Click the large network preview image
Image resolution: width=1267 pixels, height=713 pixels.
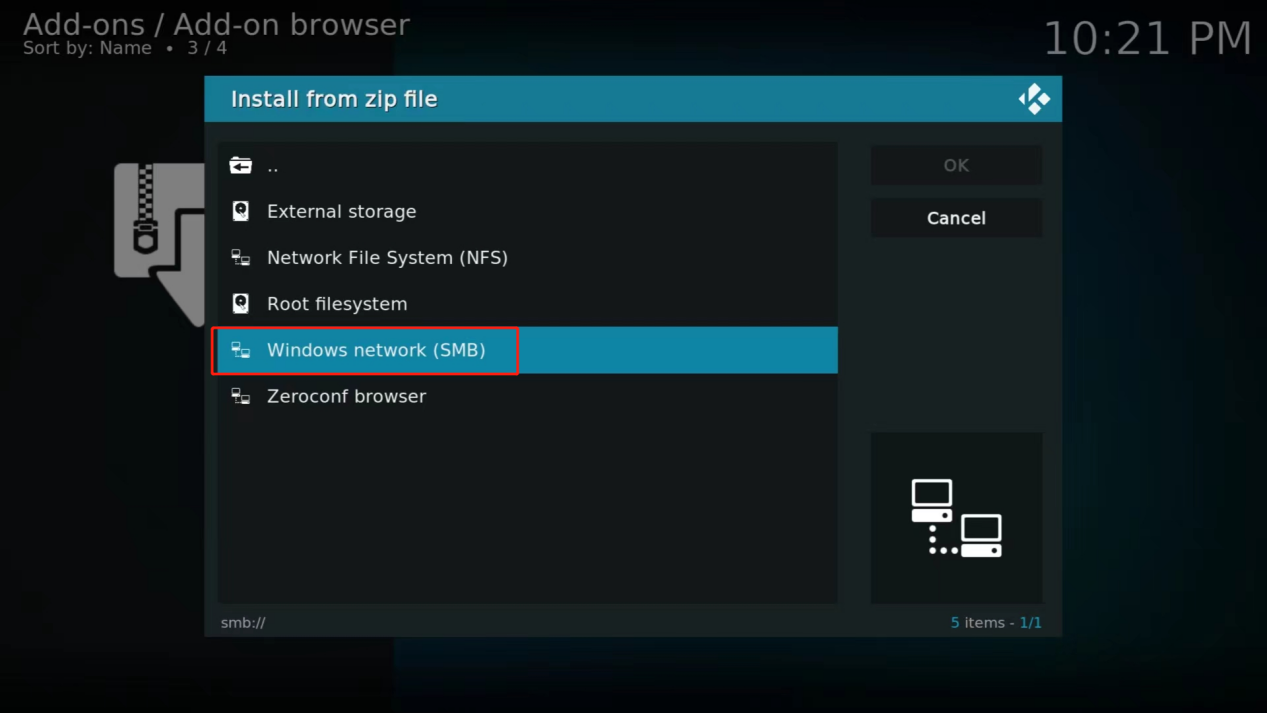point(956,518)
